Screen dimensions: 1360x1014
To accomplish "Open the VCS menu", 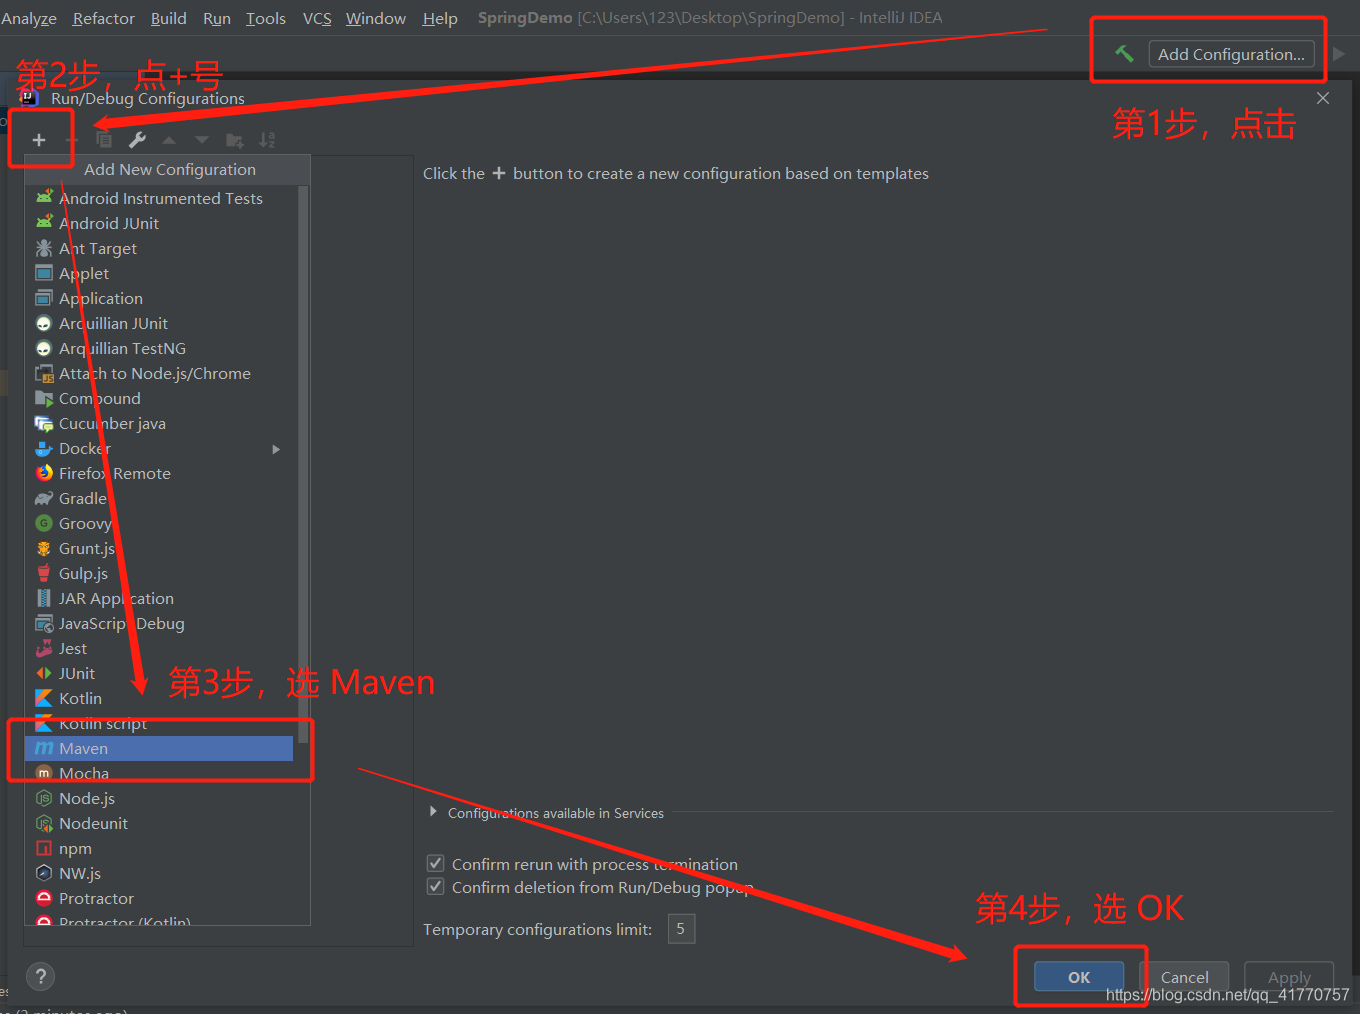I will [x=317, y=18].
